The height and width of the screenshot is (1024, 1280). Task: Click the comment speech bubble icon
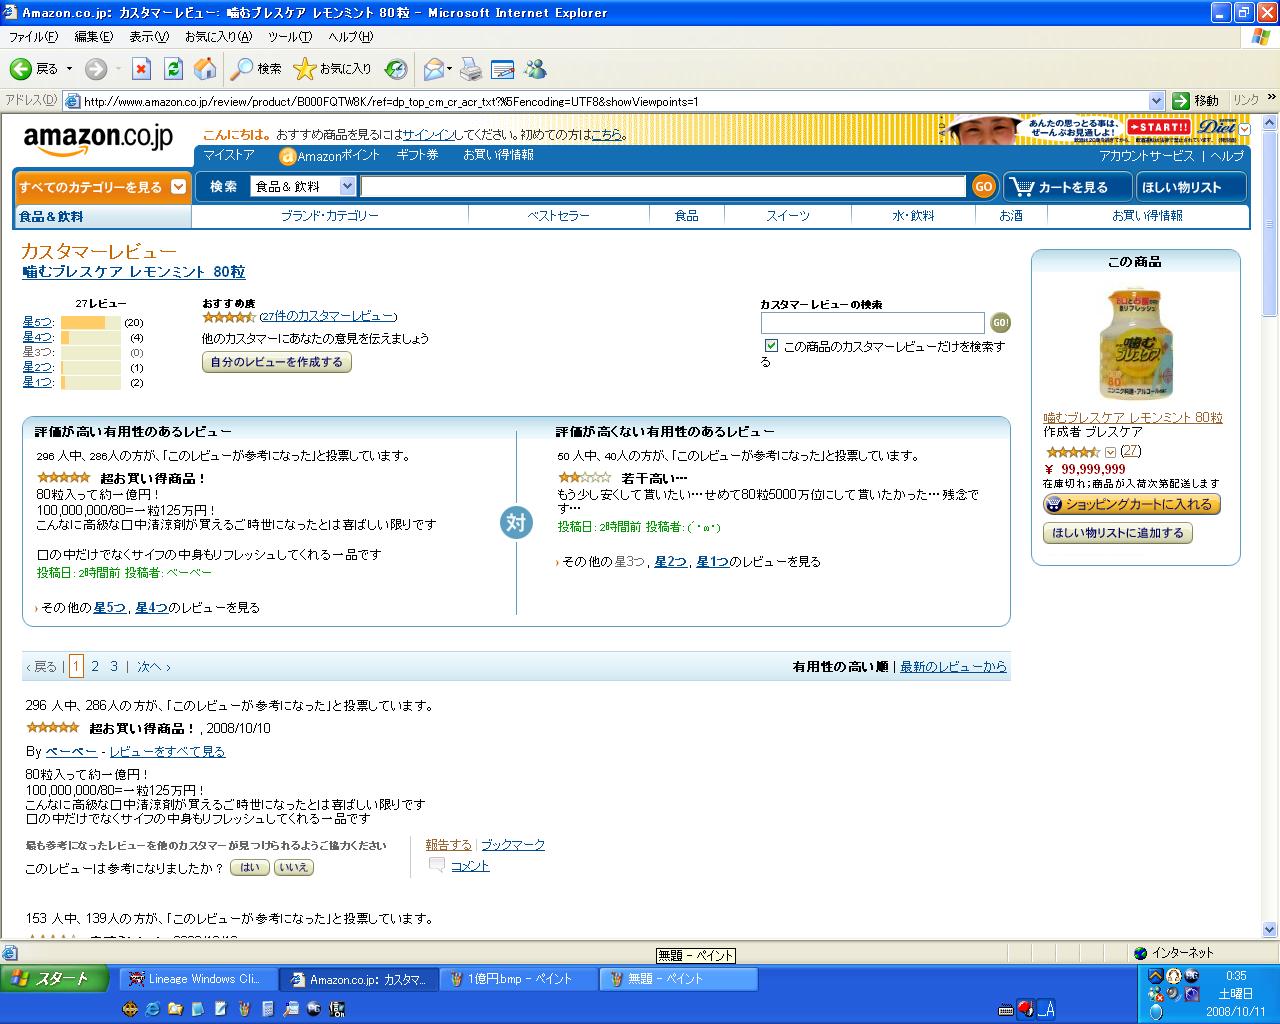point(437,866)
